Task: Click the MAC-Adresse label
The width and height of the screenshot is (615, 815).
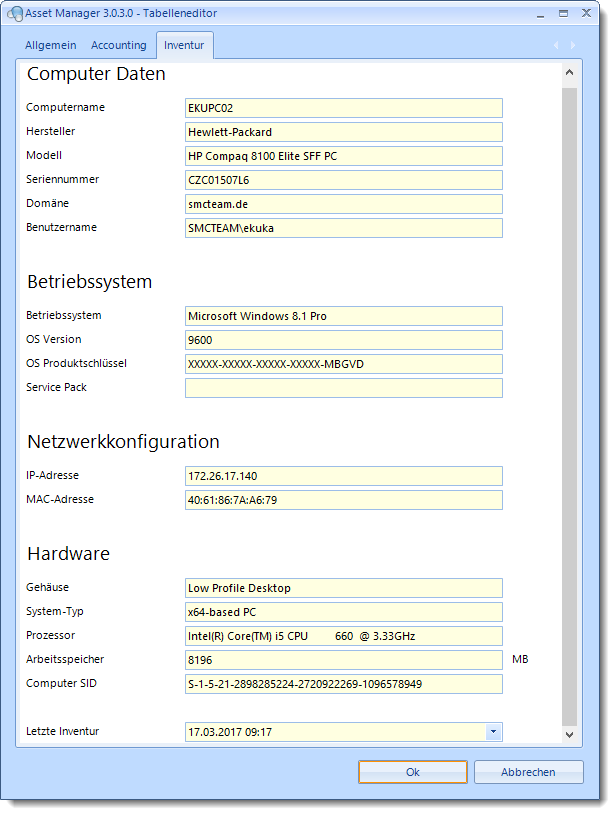Action: click(x=60, y=499)
